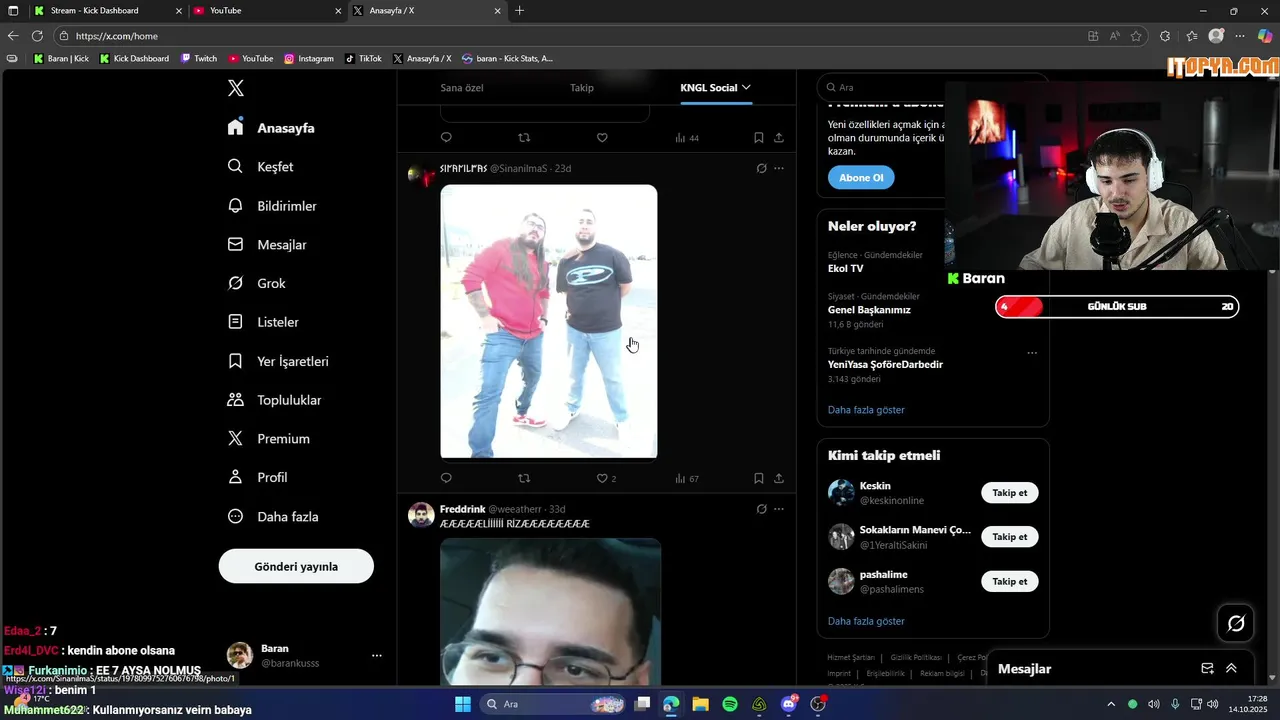Open the Bildirimler bell icon

click(x=235, y=205)
